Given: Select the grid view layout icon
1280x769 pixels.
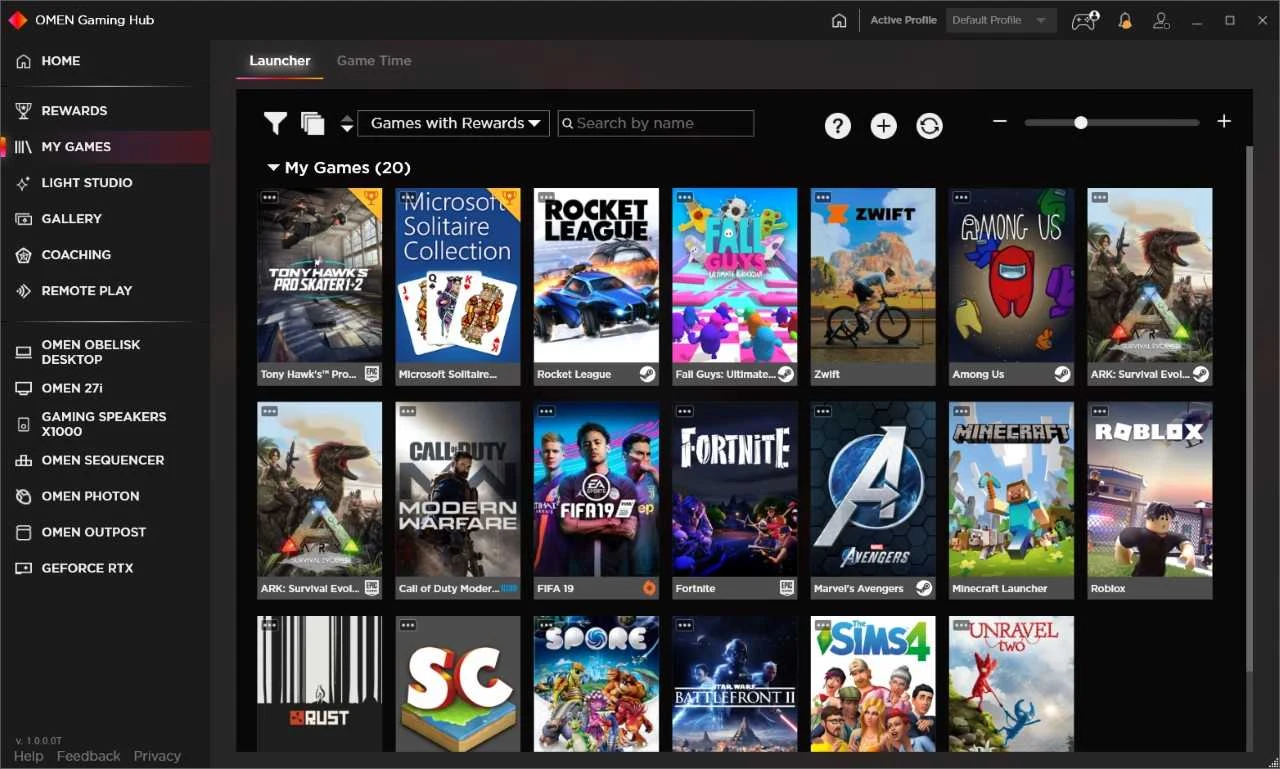Looking at the screenshot, I should [x=312, y=122].
